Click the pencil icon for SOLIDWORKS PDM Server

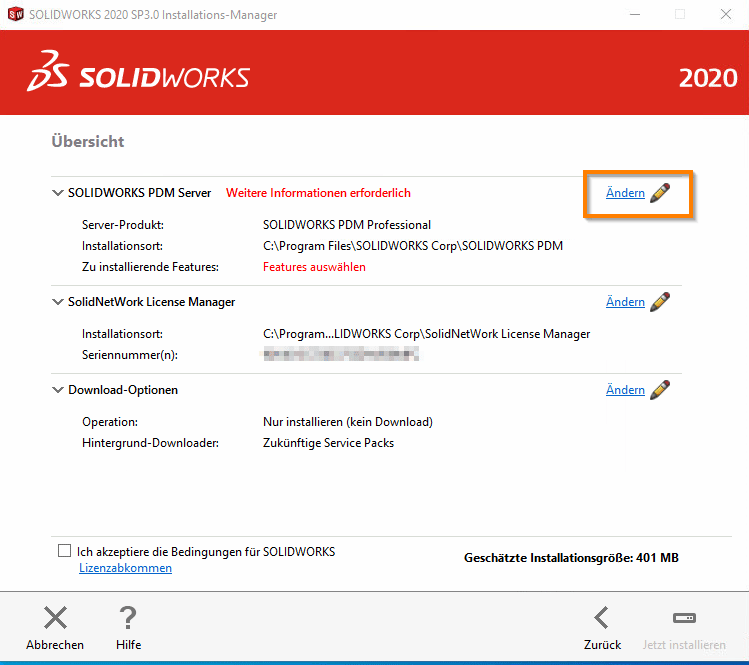660,193
